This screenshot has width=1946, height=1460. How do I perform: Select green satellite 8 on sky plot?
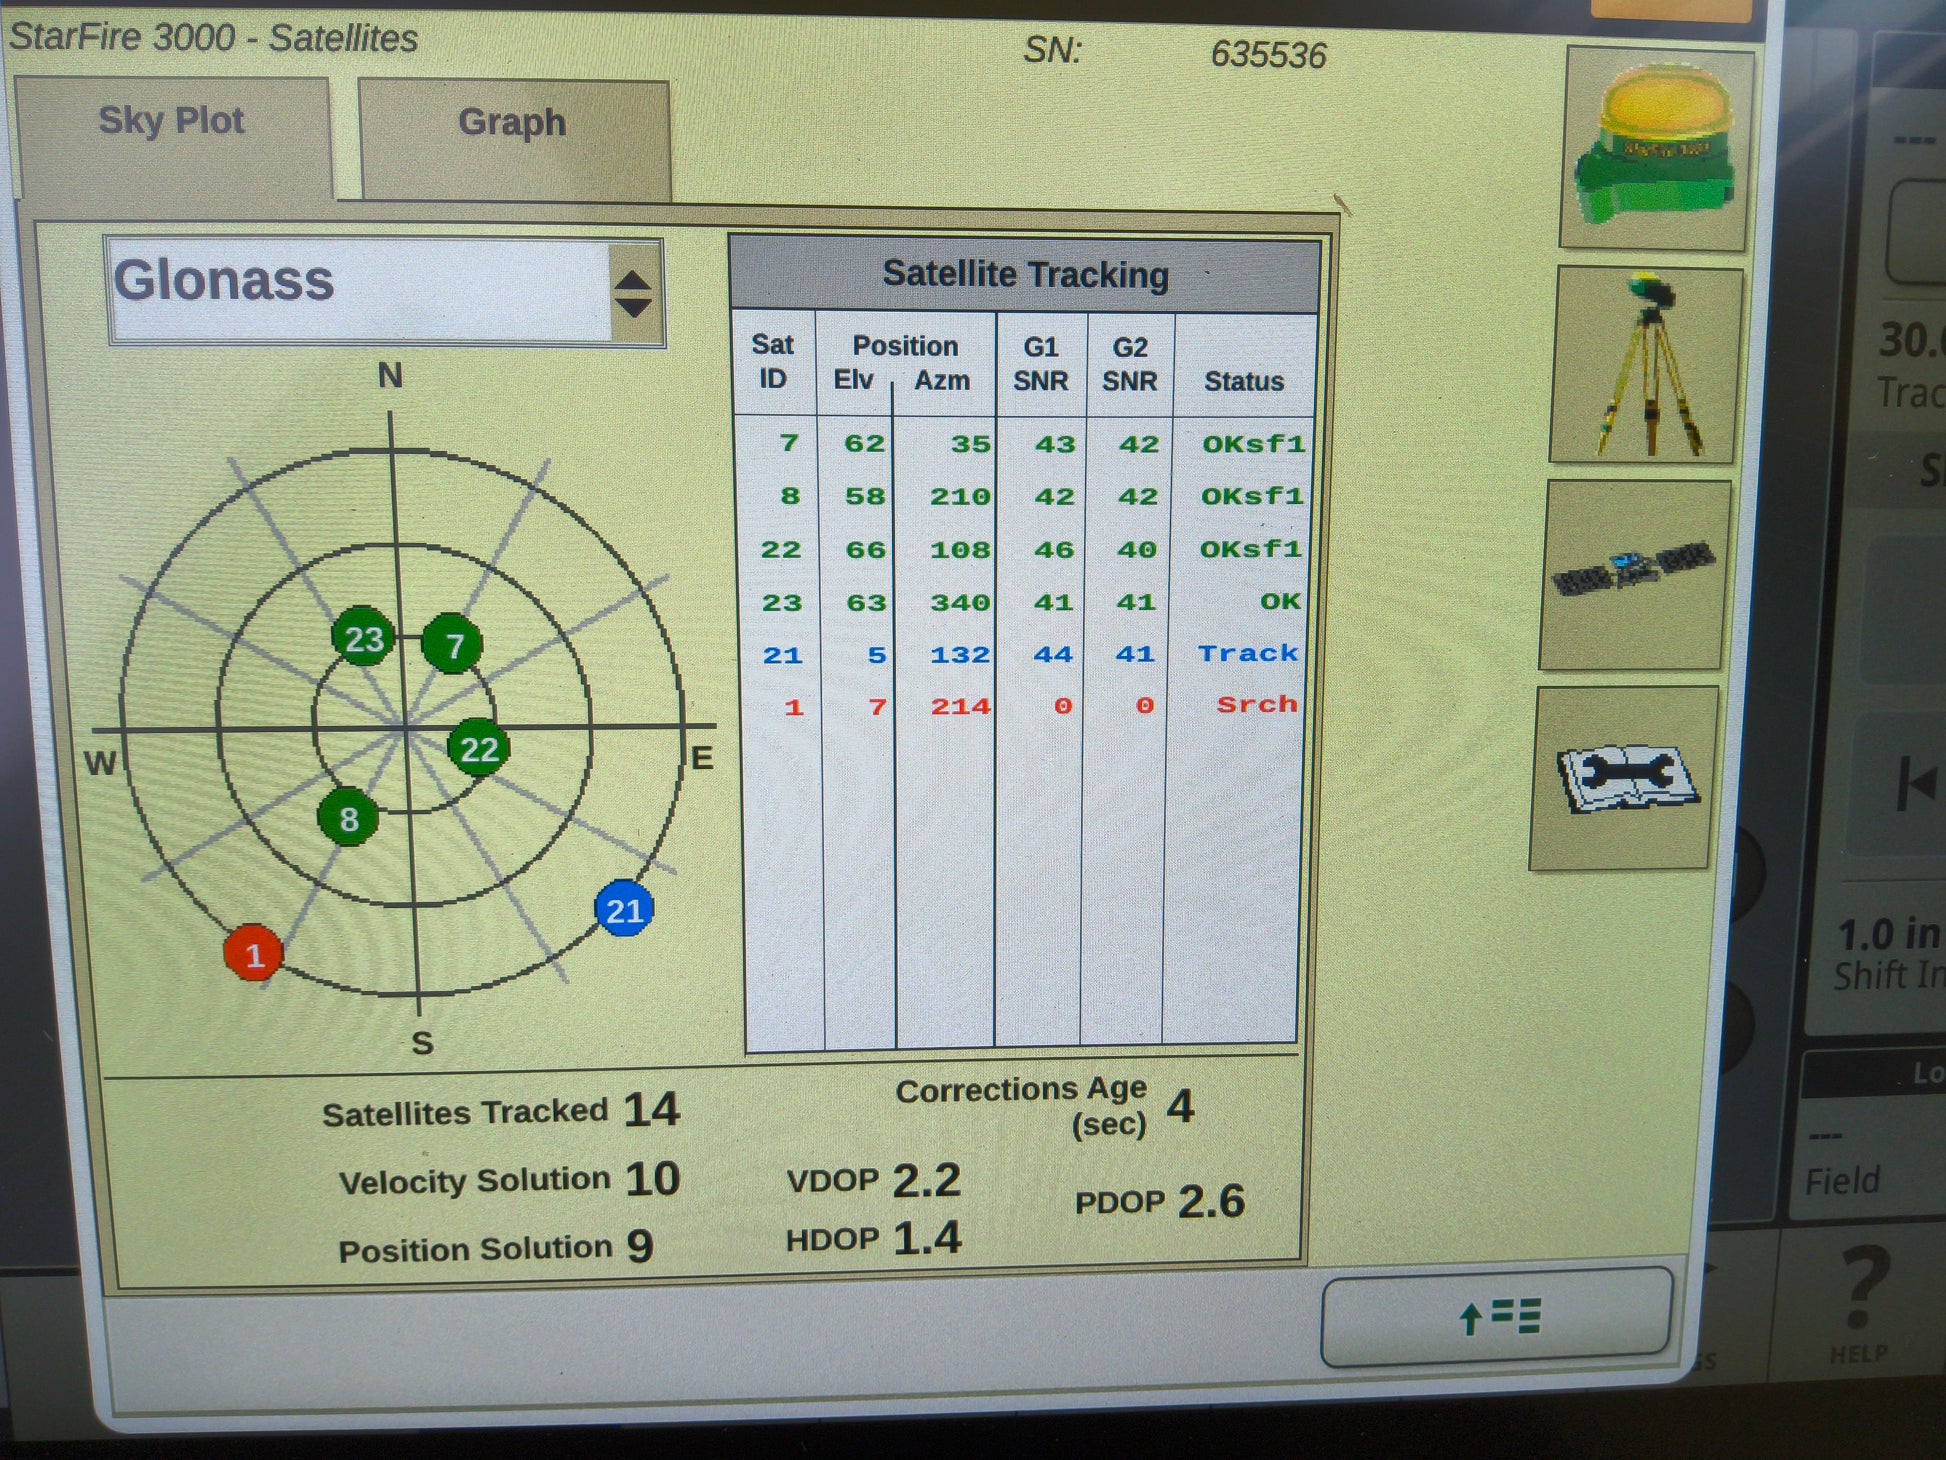coord(348,818)
